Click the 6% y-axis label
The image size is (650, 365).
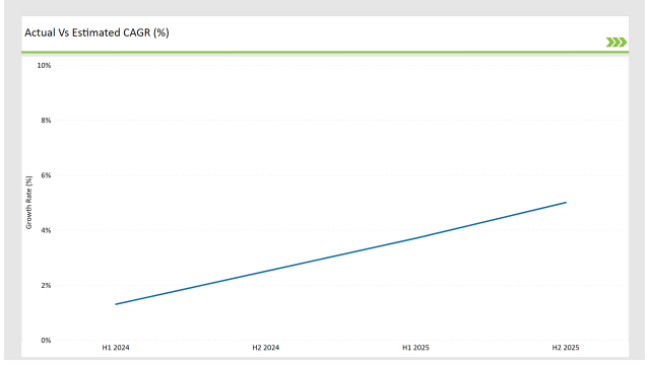(x=46, y=175)
